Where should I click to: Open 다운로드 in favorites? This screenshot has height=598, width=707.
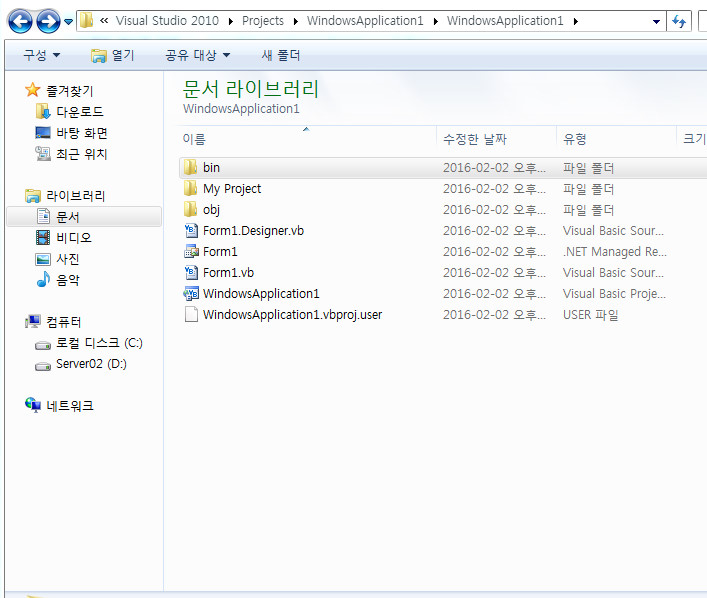point(80,111)
